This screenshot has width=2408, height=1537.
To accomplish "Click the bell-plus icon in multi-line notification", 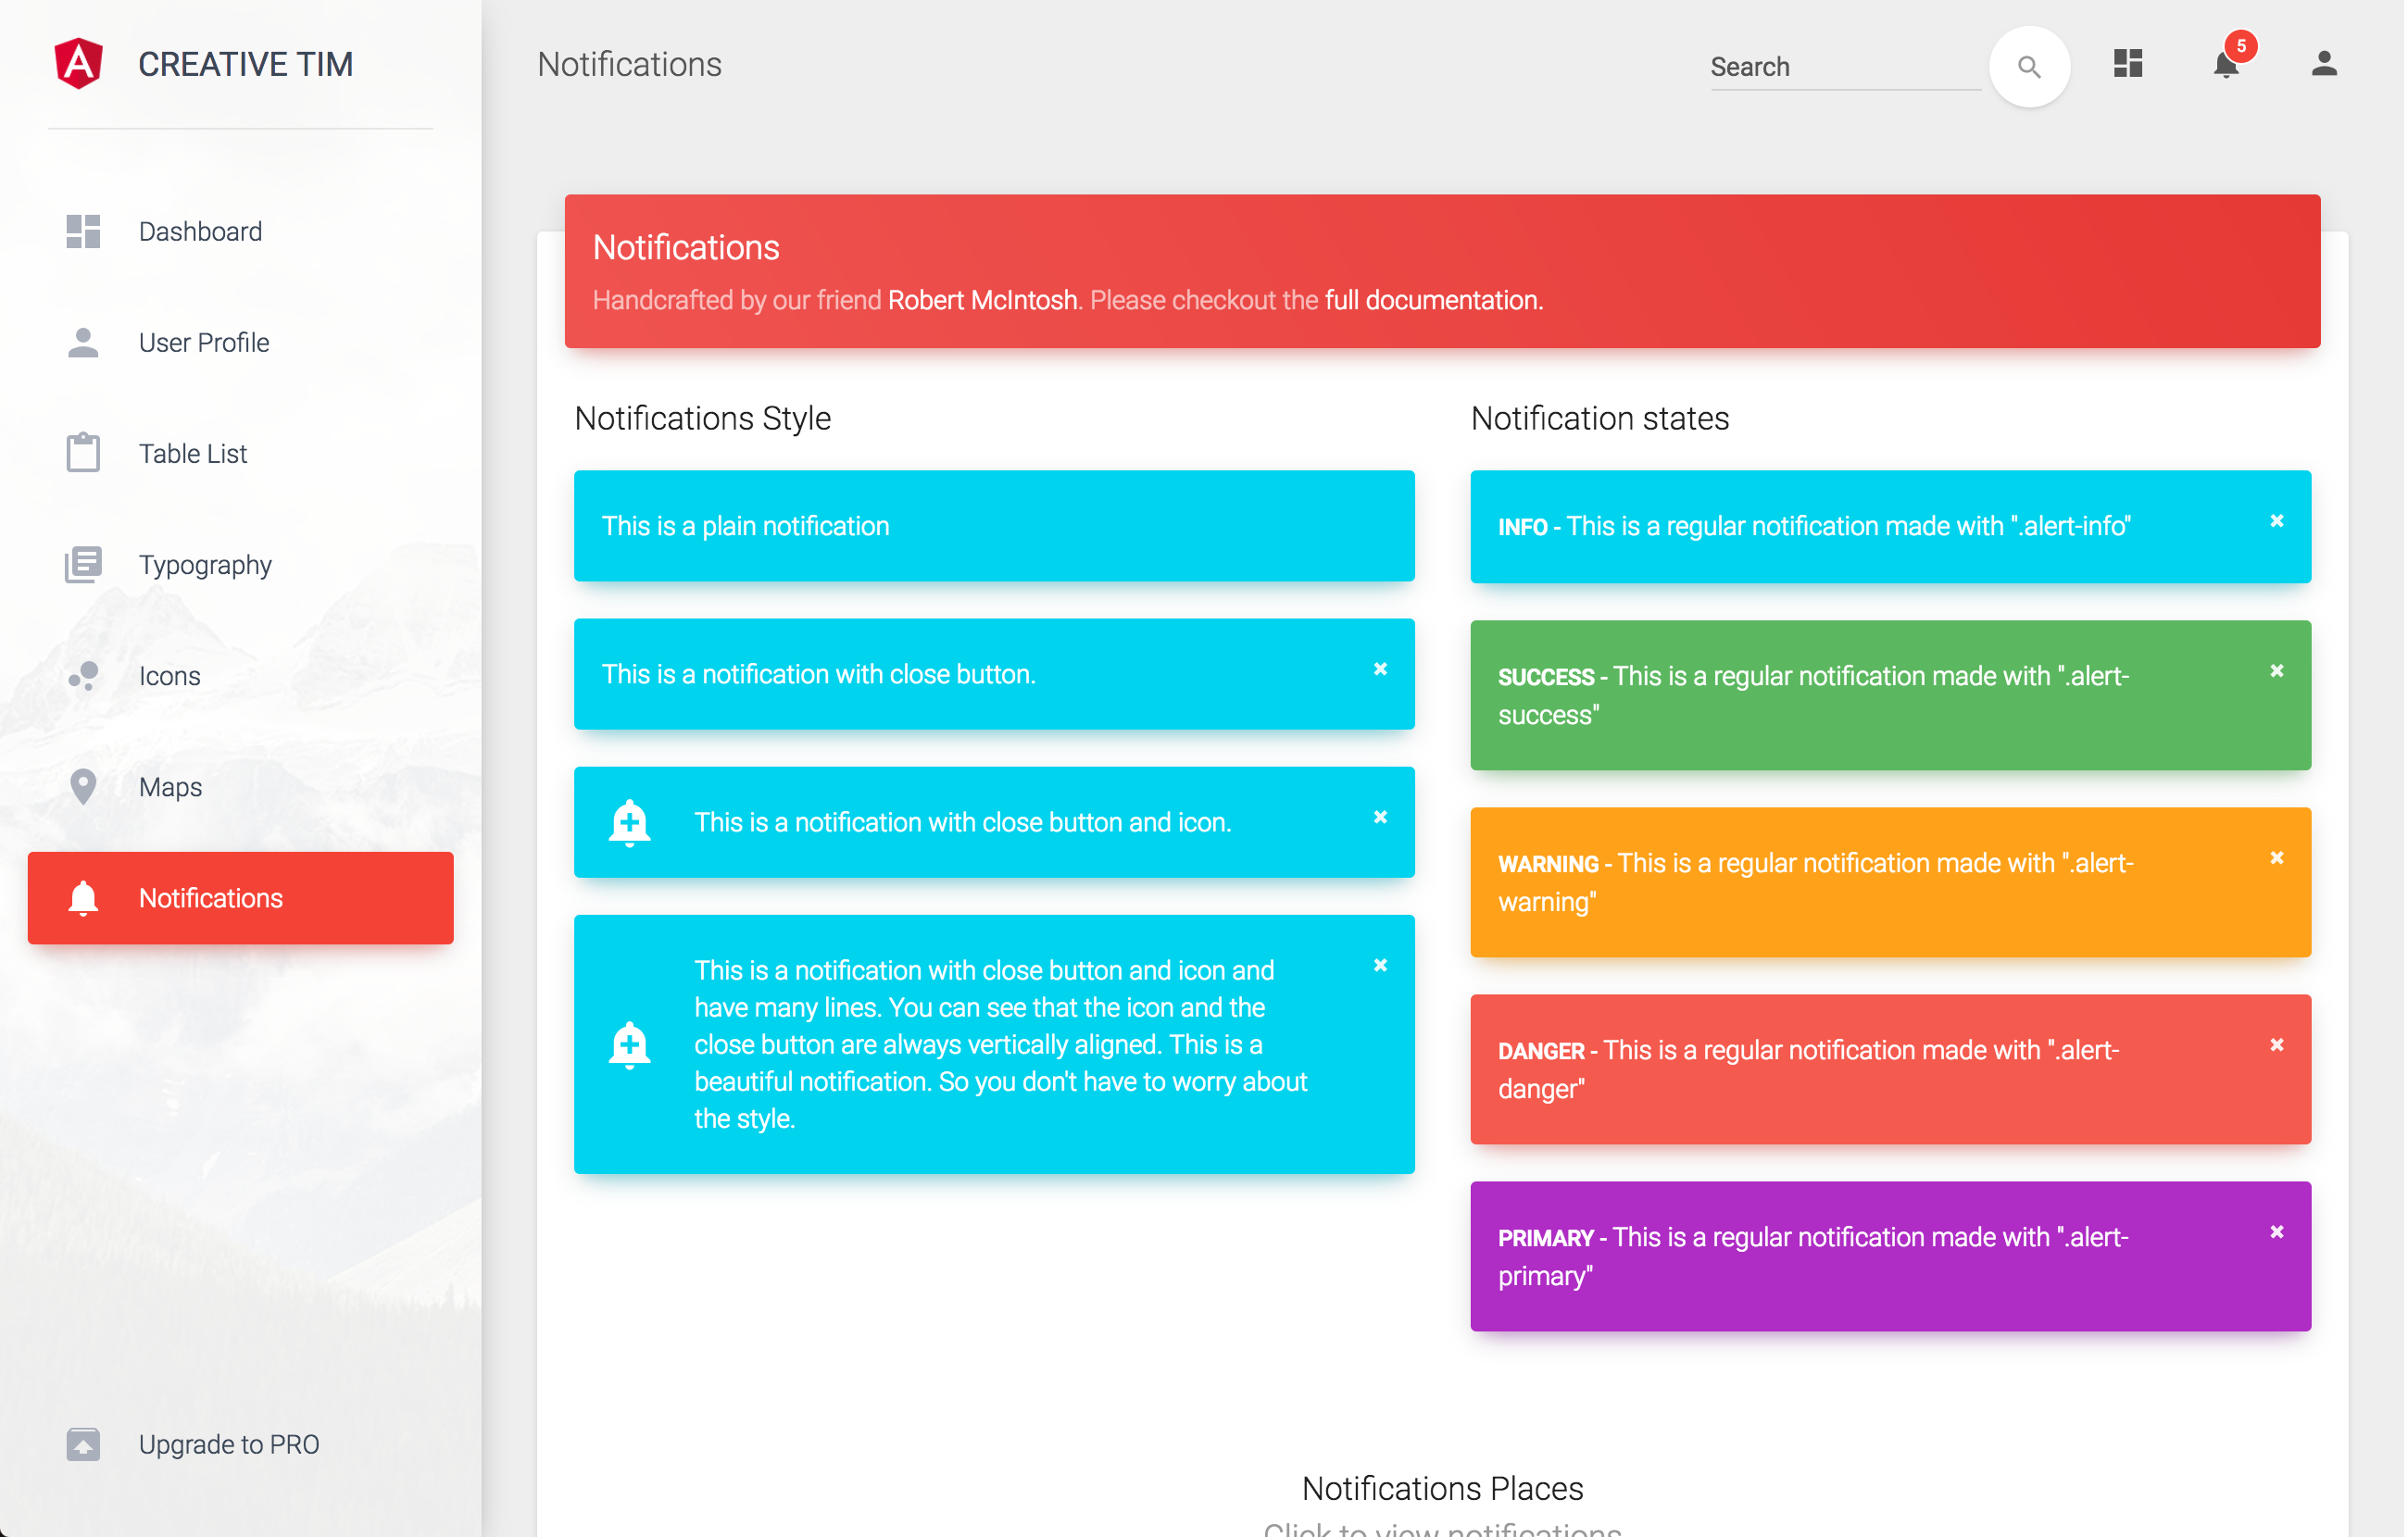I will tap(629, 1044).
